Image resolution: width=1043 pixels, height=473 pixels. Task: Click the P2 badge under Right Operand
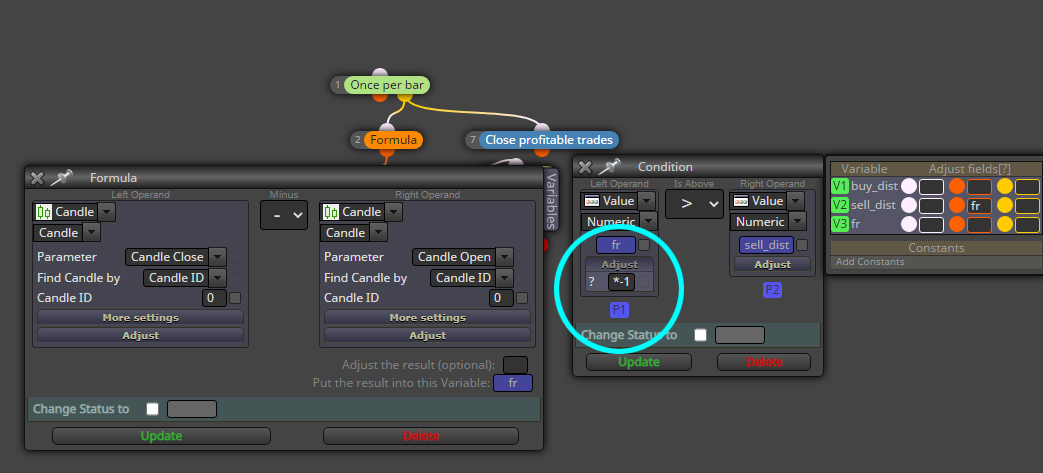tap(772, 290)
